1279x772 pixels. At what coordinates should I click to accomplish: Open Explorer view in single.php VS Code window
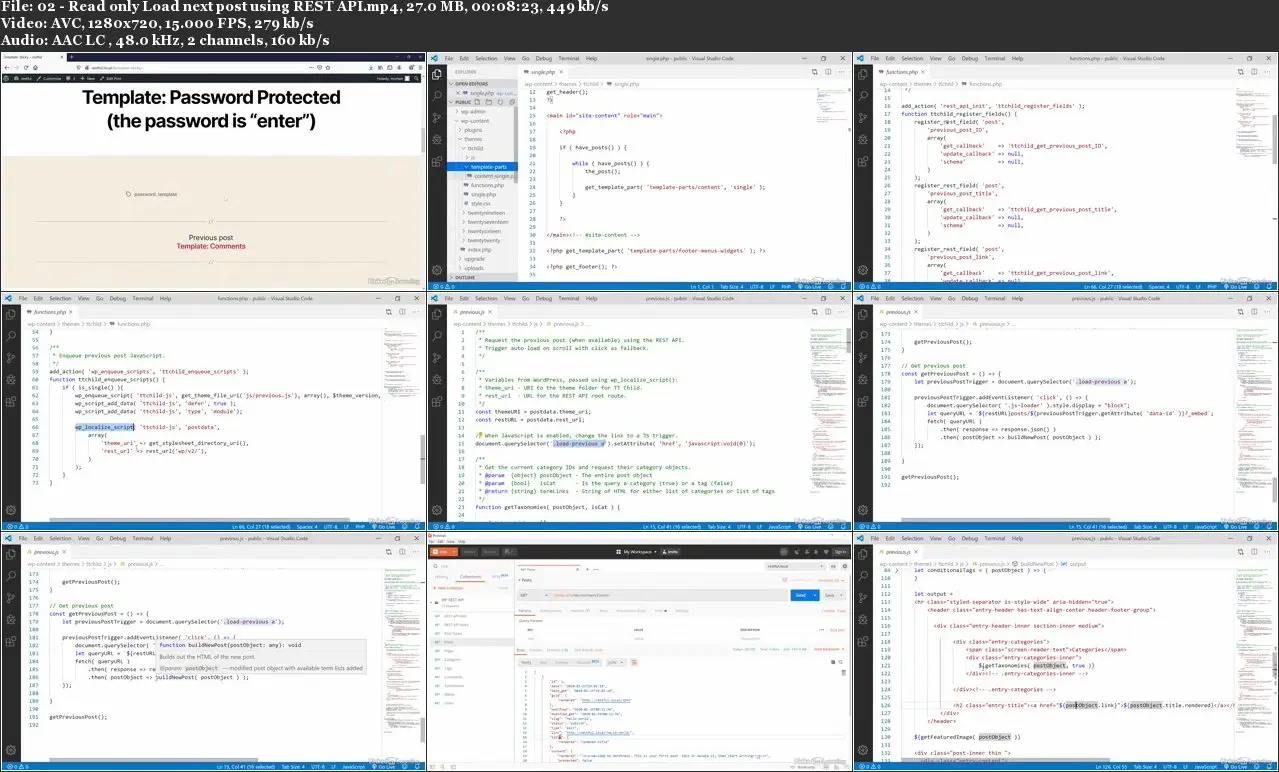click(x=436, y=74)
